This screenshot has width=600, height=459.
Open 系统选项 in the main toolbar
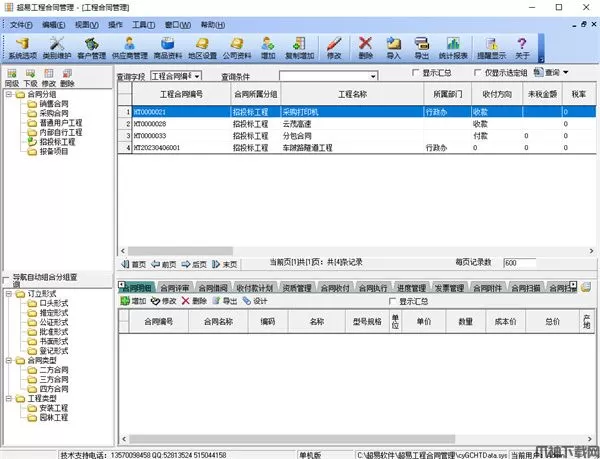(22, 48)
